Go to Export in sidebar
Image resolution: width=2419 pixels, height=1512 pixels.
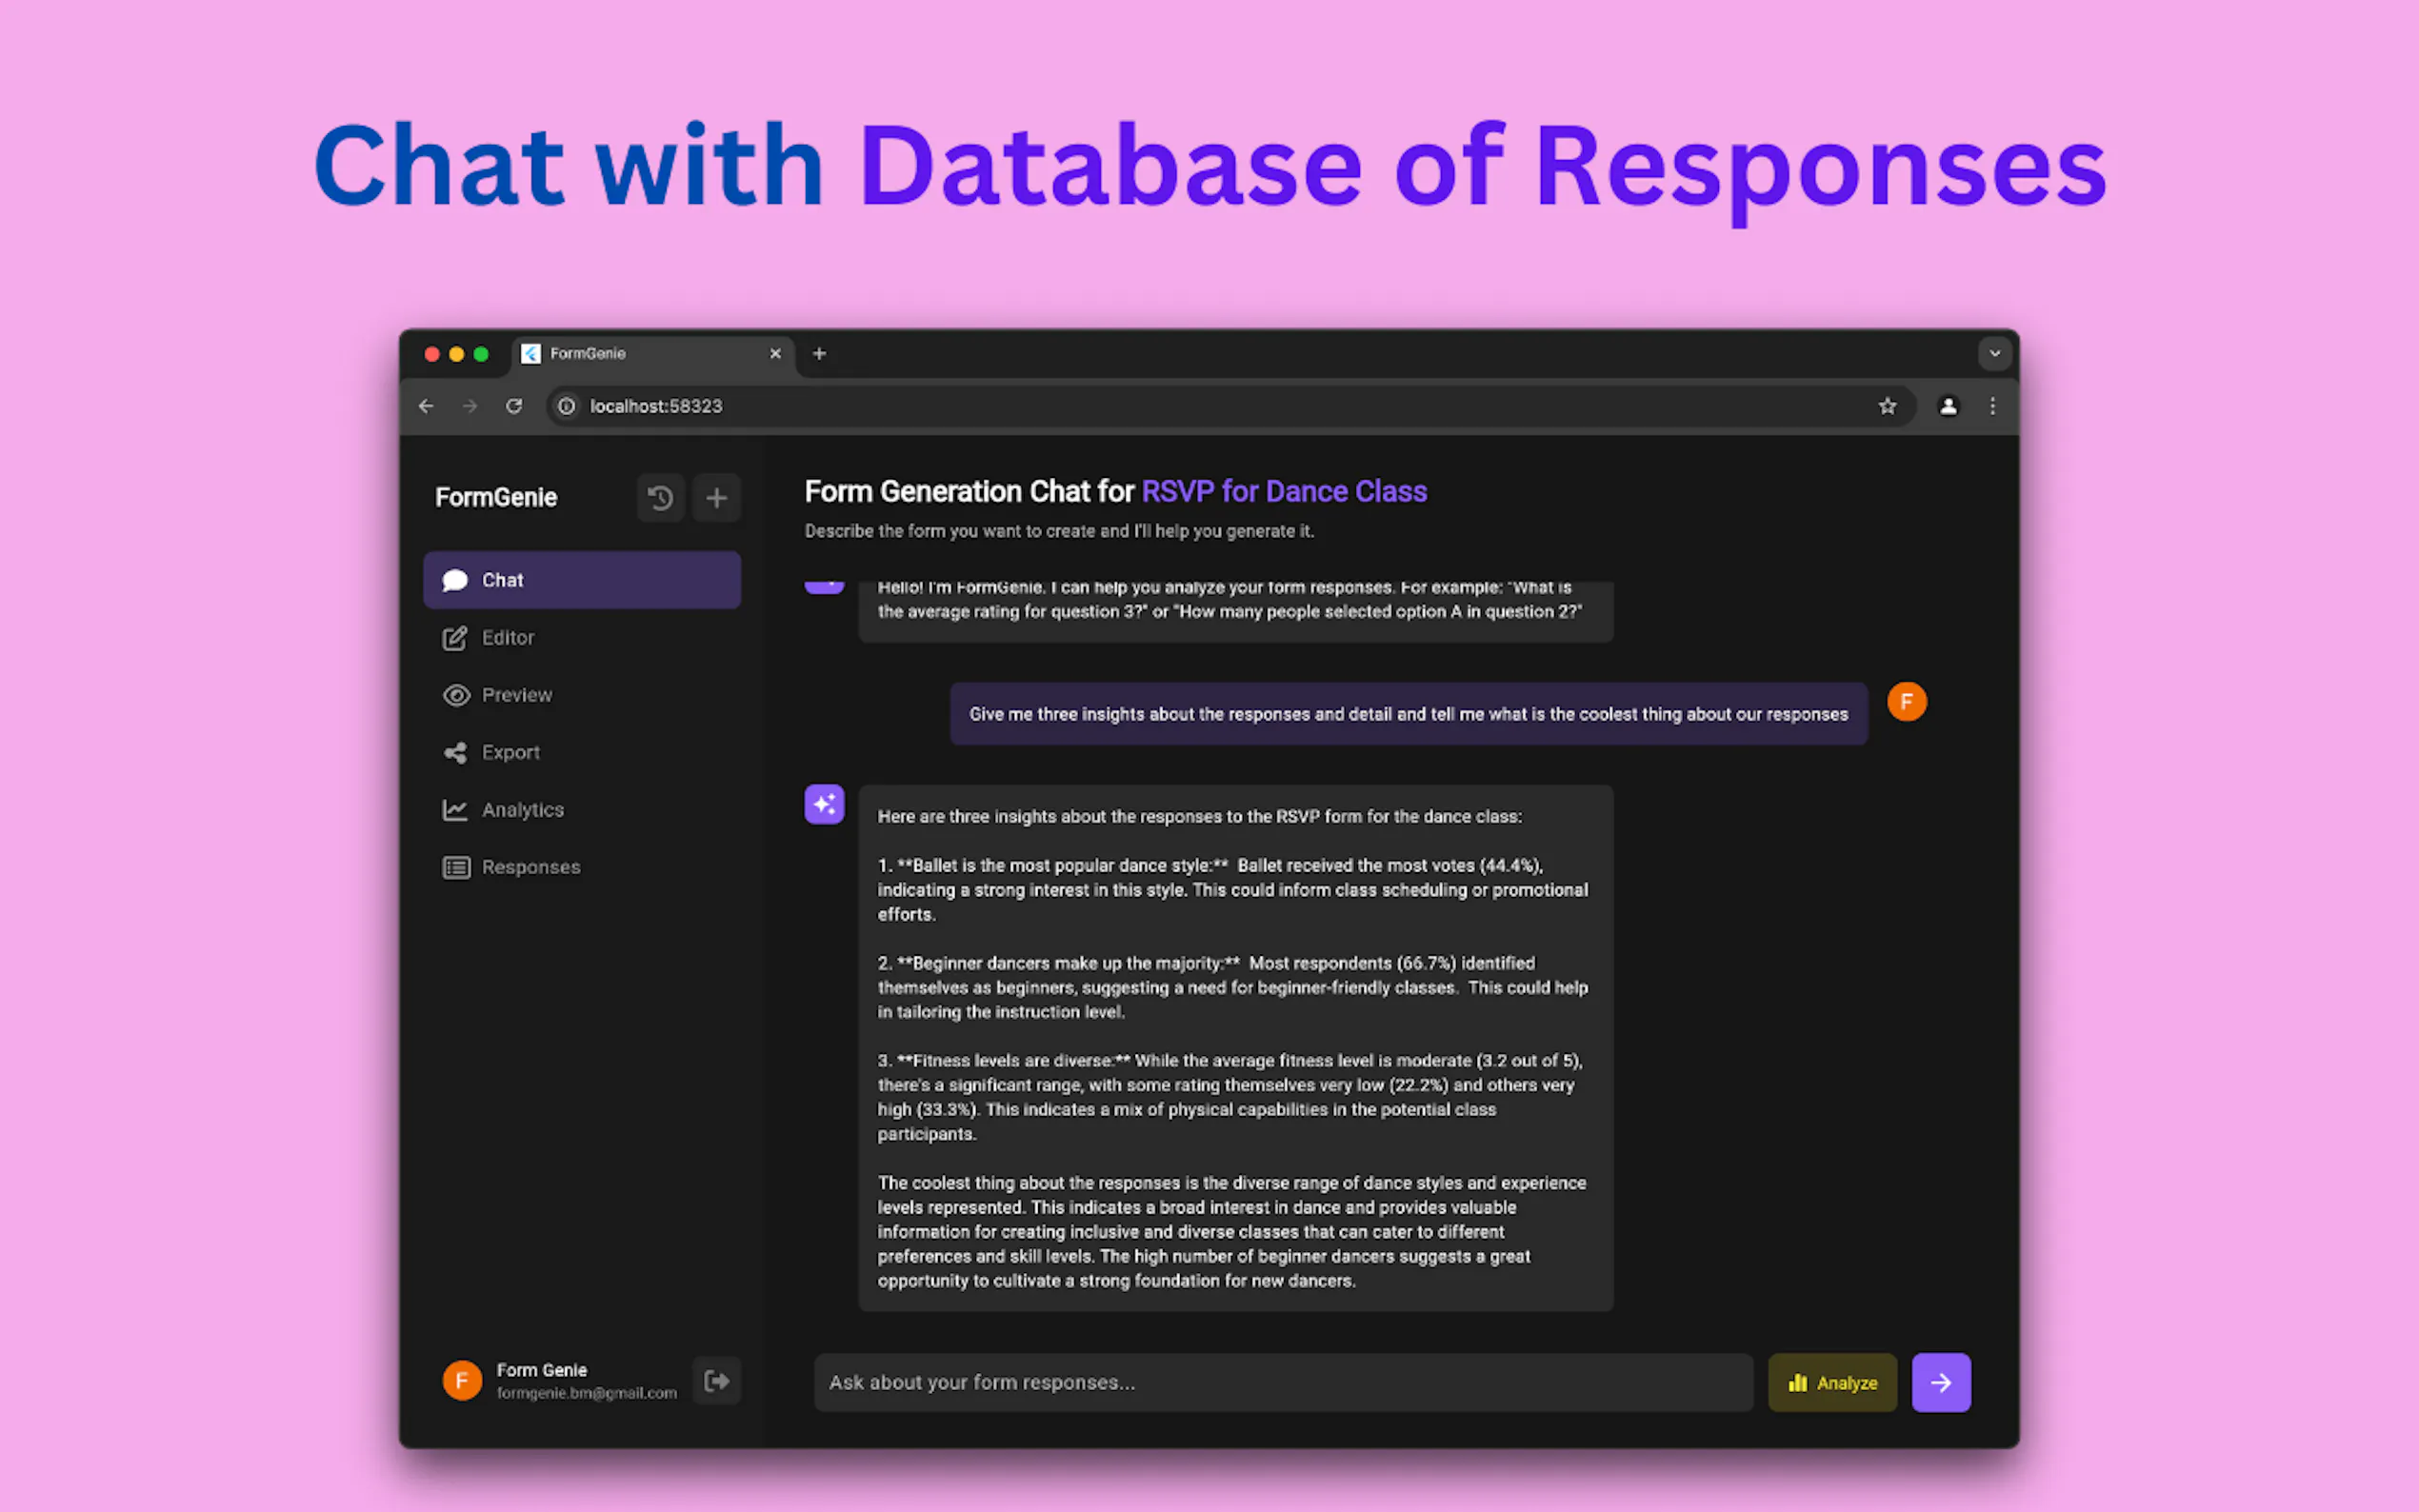(510, 752)
